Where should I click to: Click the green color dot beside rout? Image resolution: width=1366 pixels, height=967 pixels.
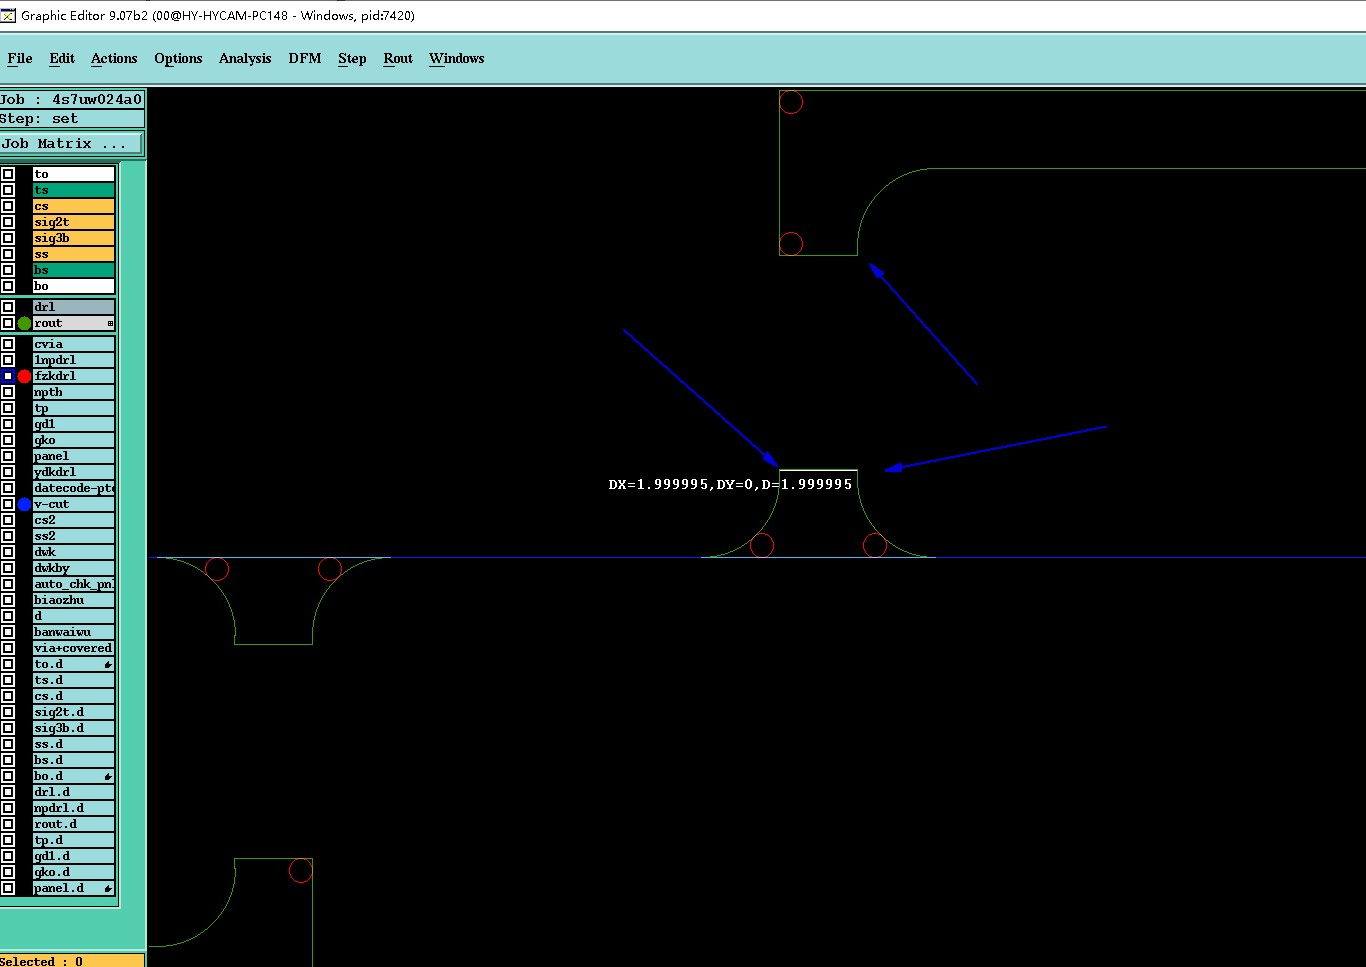coord(24,323)
